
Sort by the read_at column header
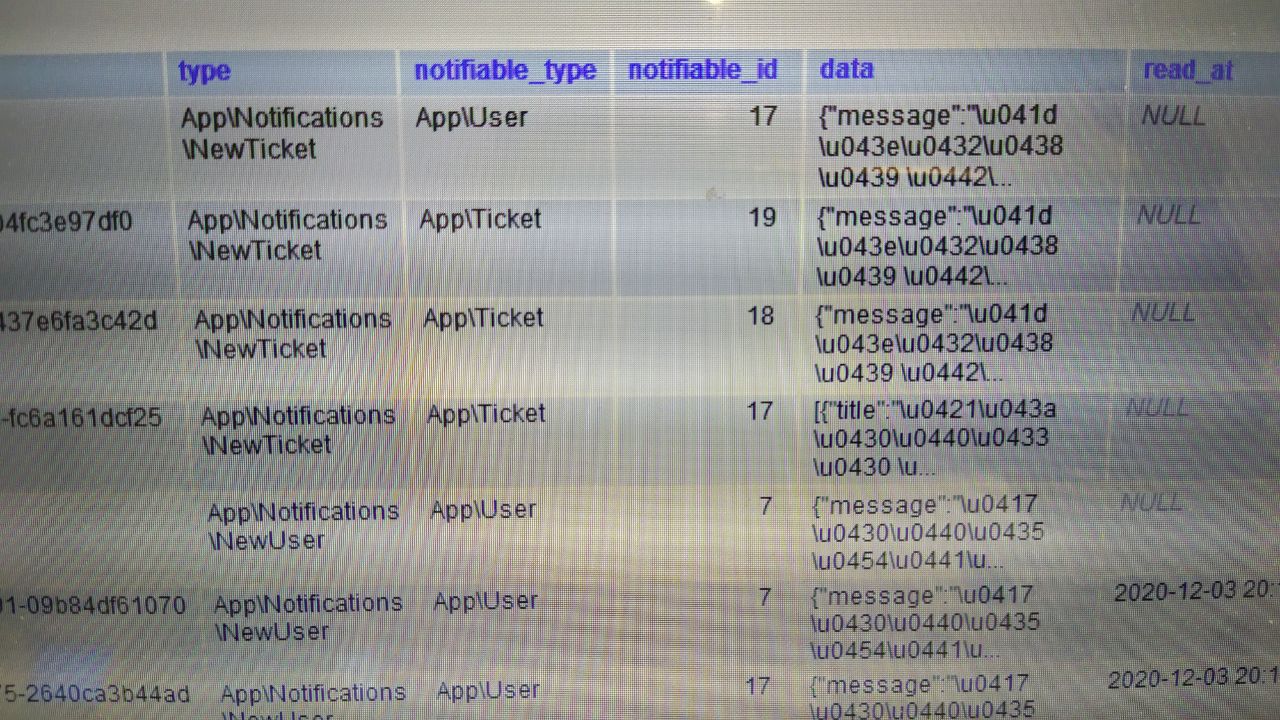click(1188, 70)
